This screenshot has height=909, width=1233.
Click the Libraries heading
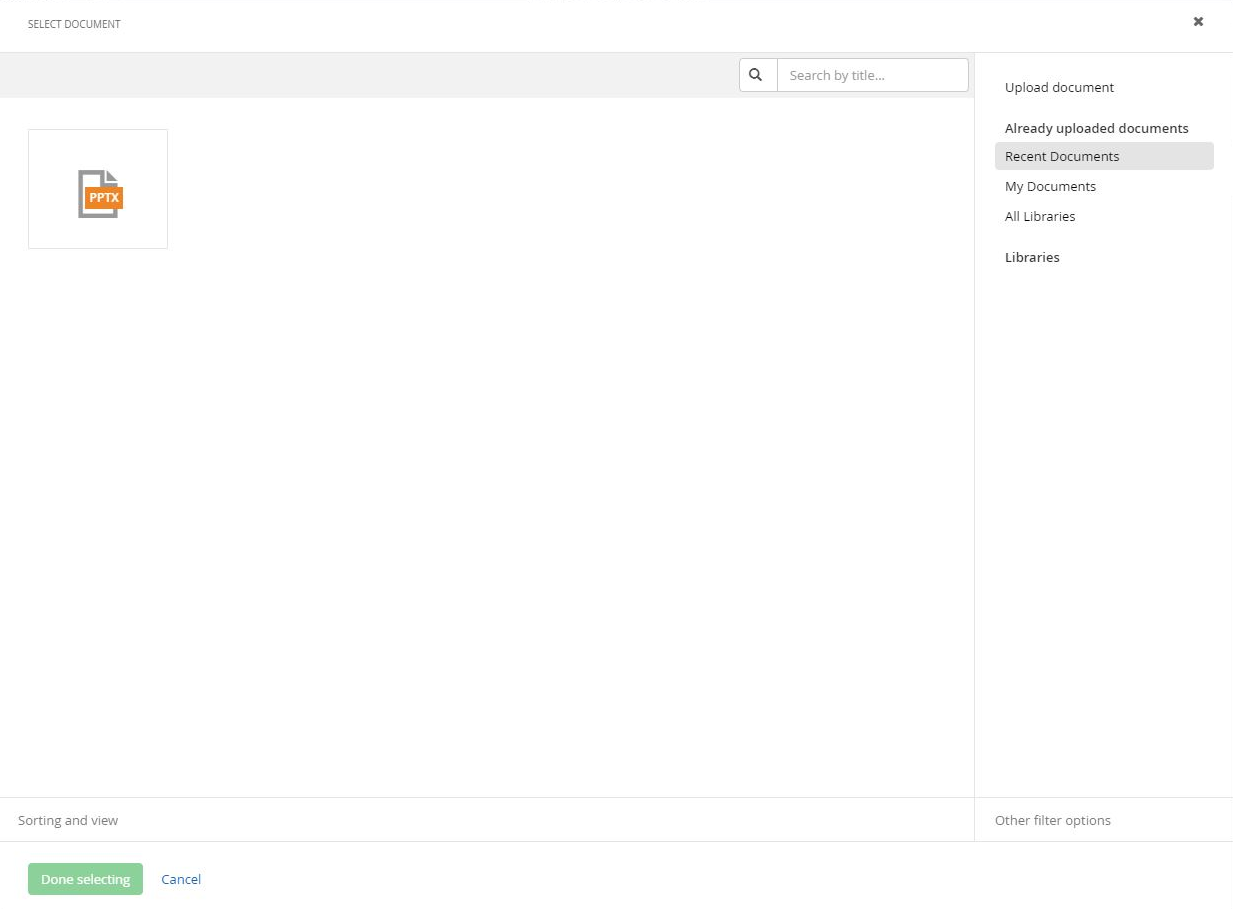tap(1032, 258)
